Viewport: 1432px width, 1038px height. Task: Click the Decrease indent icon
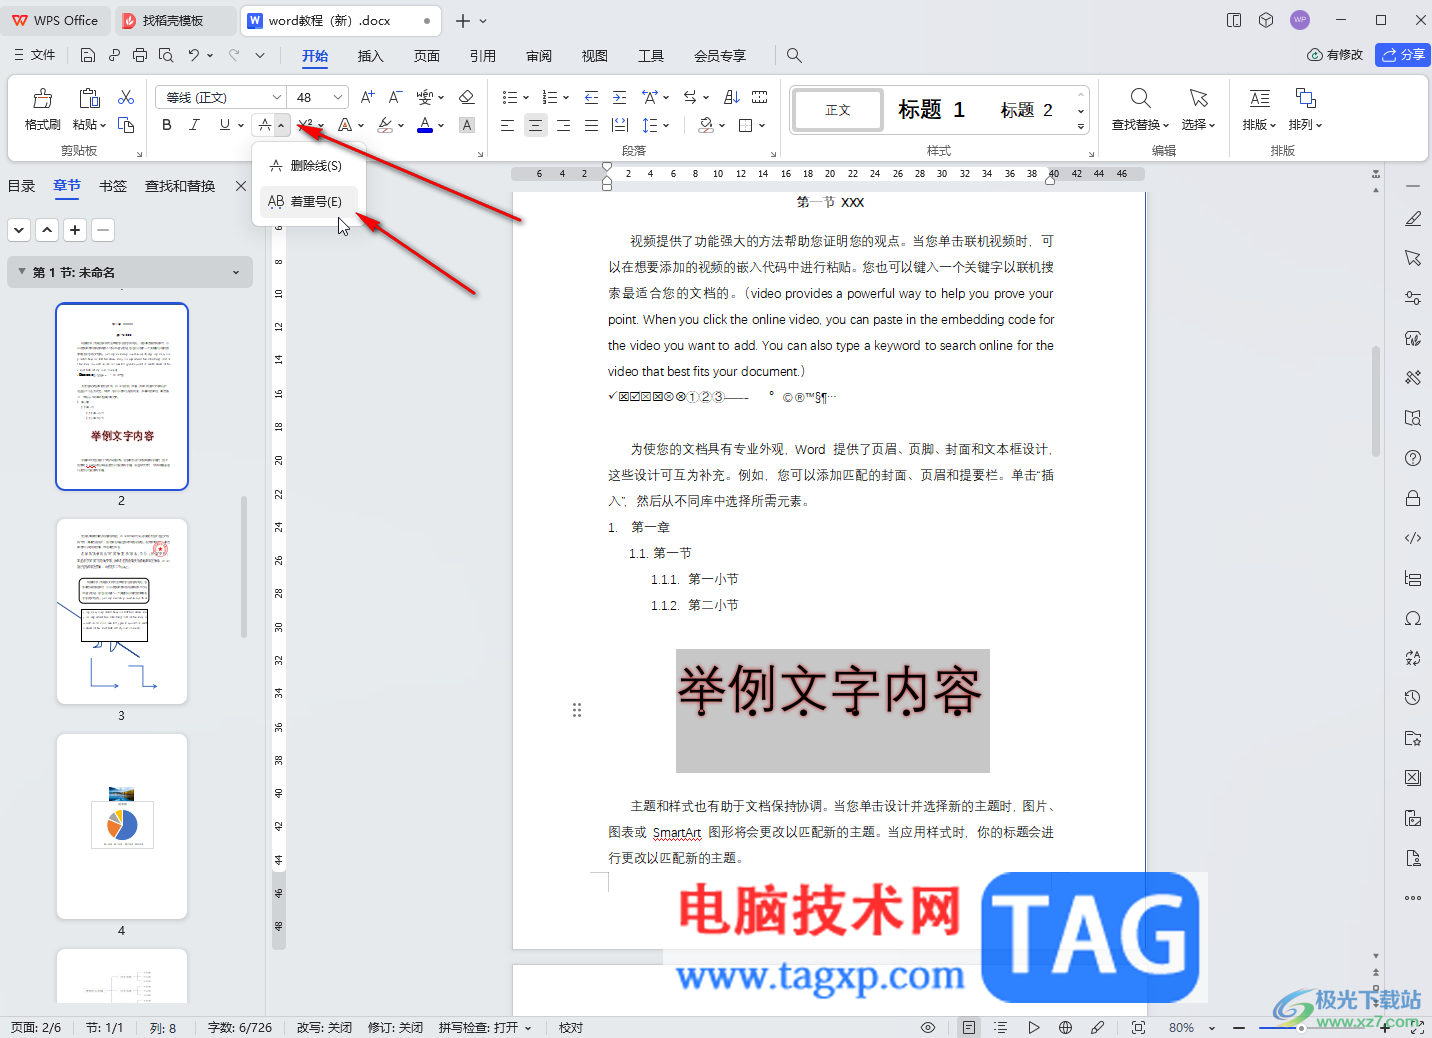591,97
